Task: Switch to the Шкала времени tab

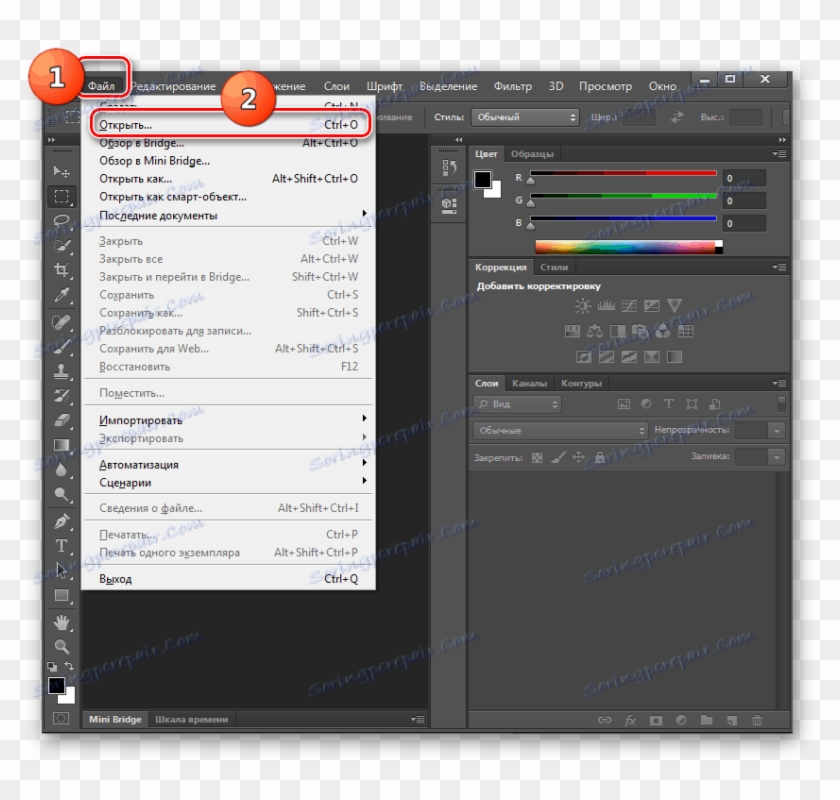Action: click(191, 719)
